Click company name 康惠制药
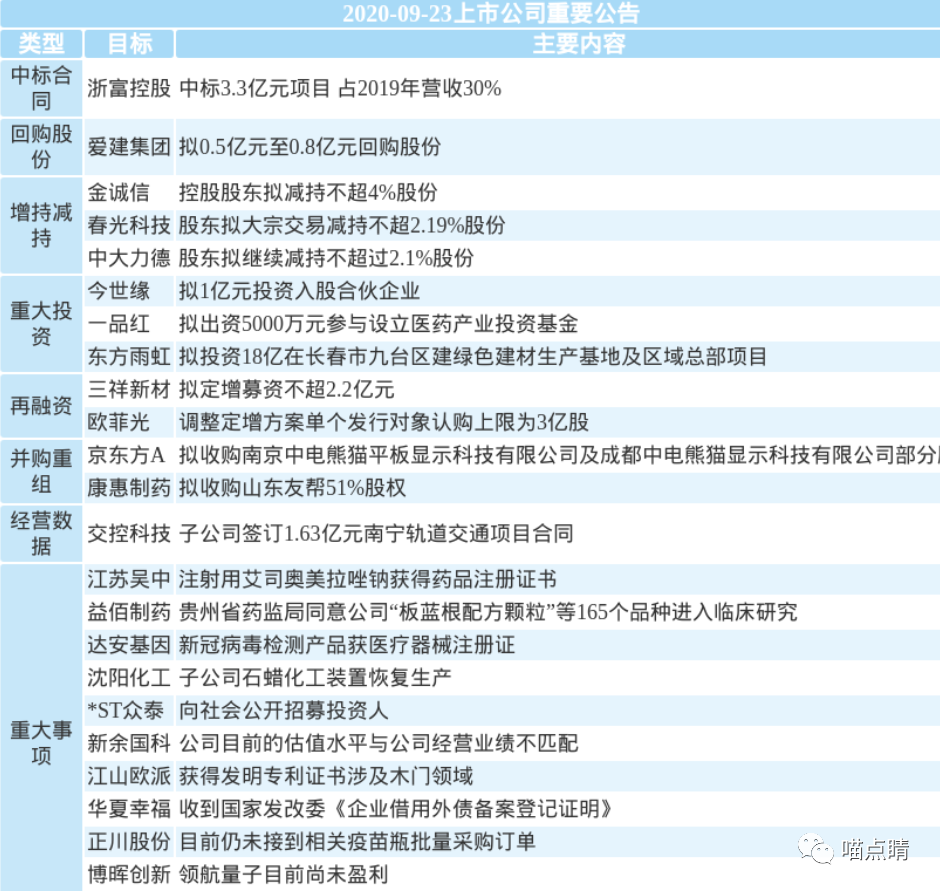Screen dimensions: 940x891 [129, 488]
